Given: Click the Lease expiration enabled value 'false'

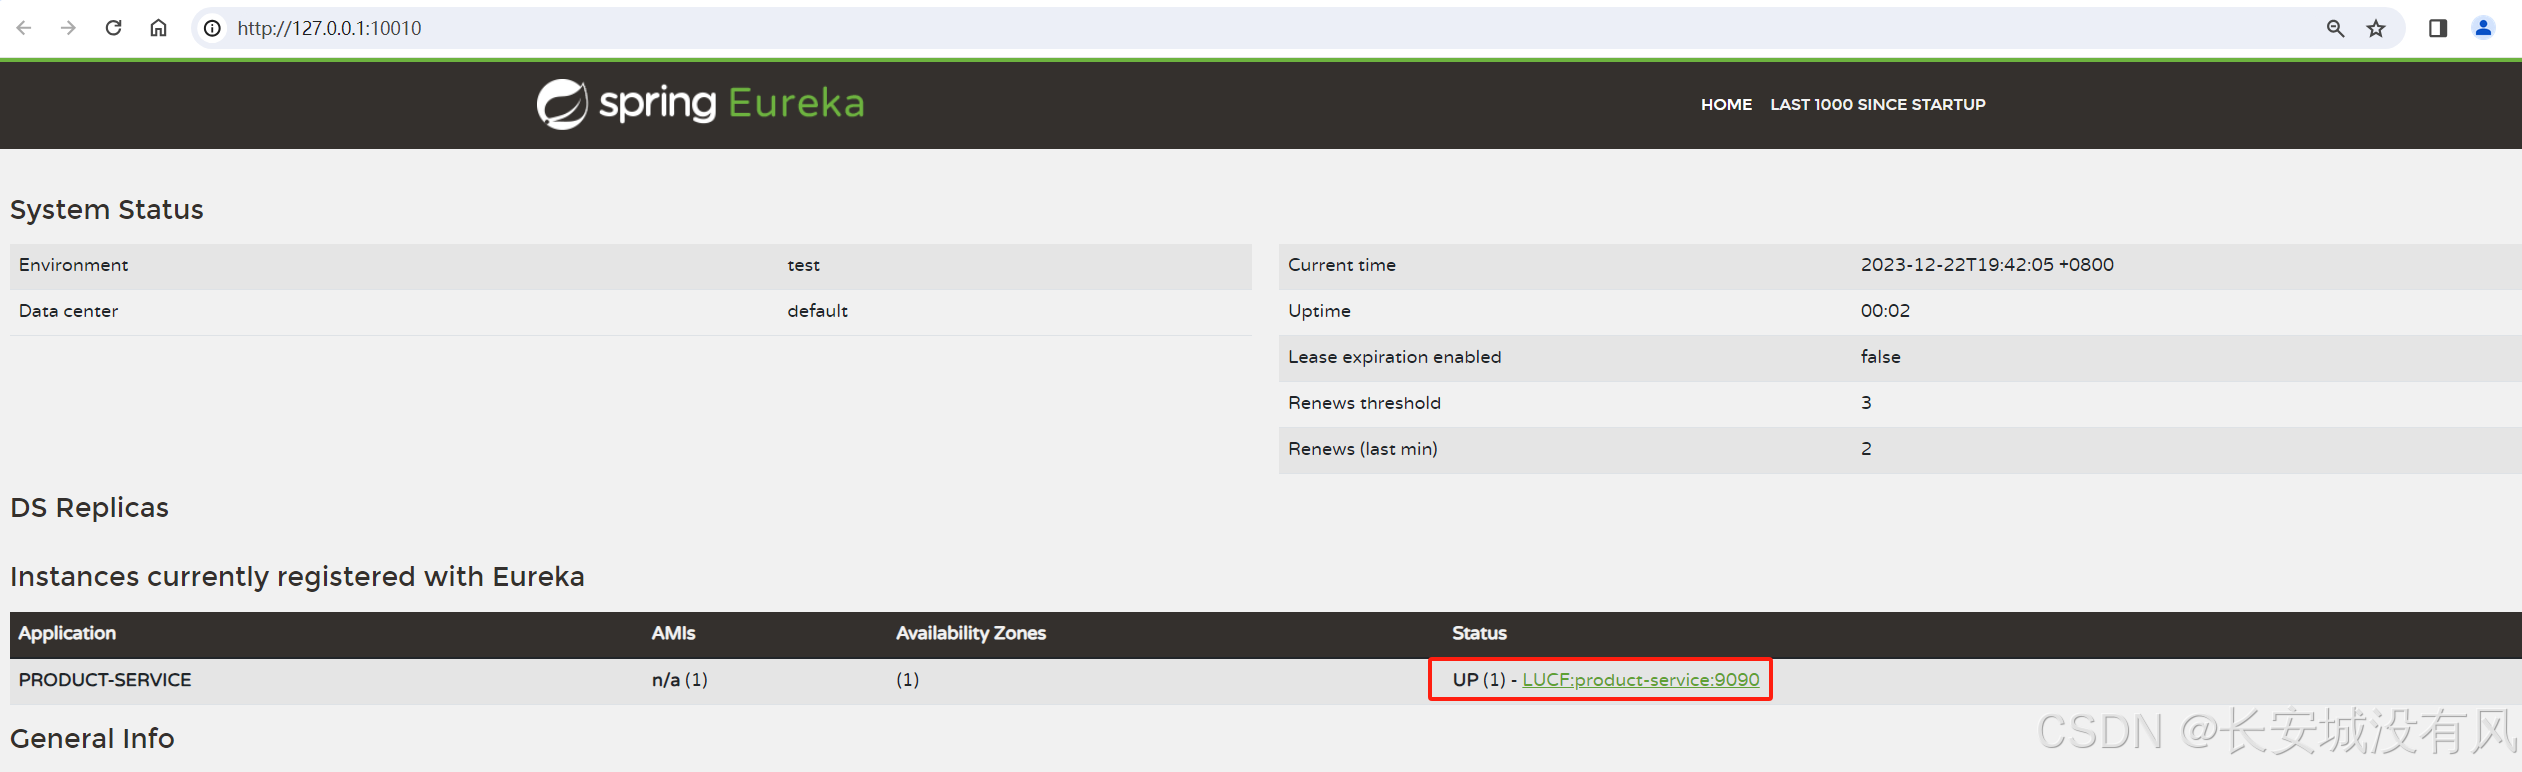Looking at the screenshot, I should [1880, 357].
